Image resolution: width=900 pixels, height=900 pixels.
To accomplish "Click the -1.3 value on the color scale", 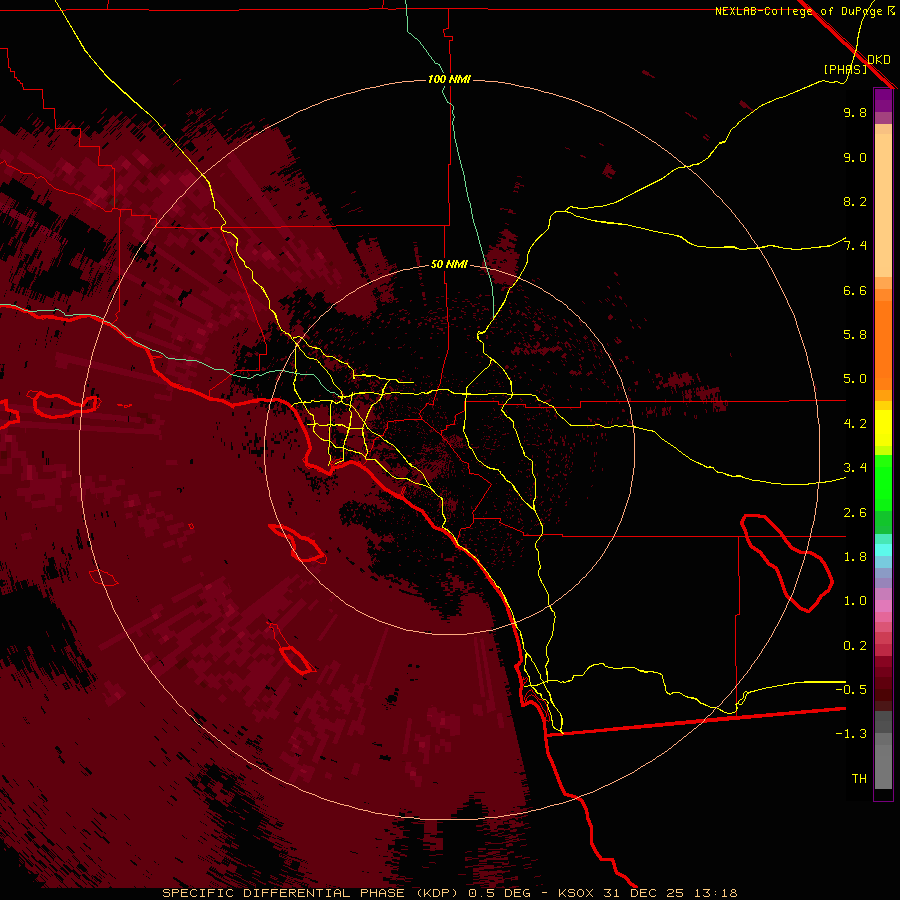I will click(851, 734).
